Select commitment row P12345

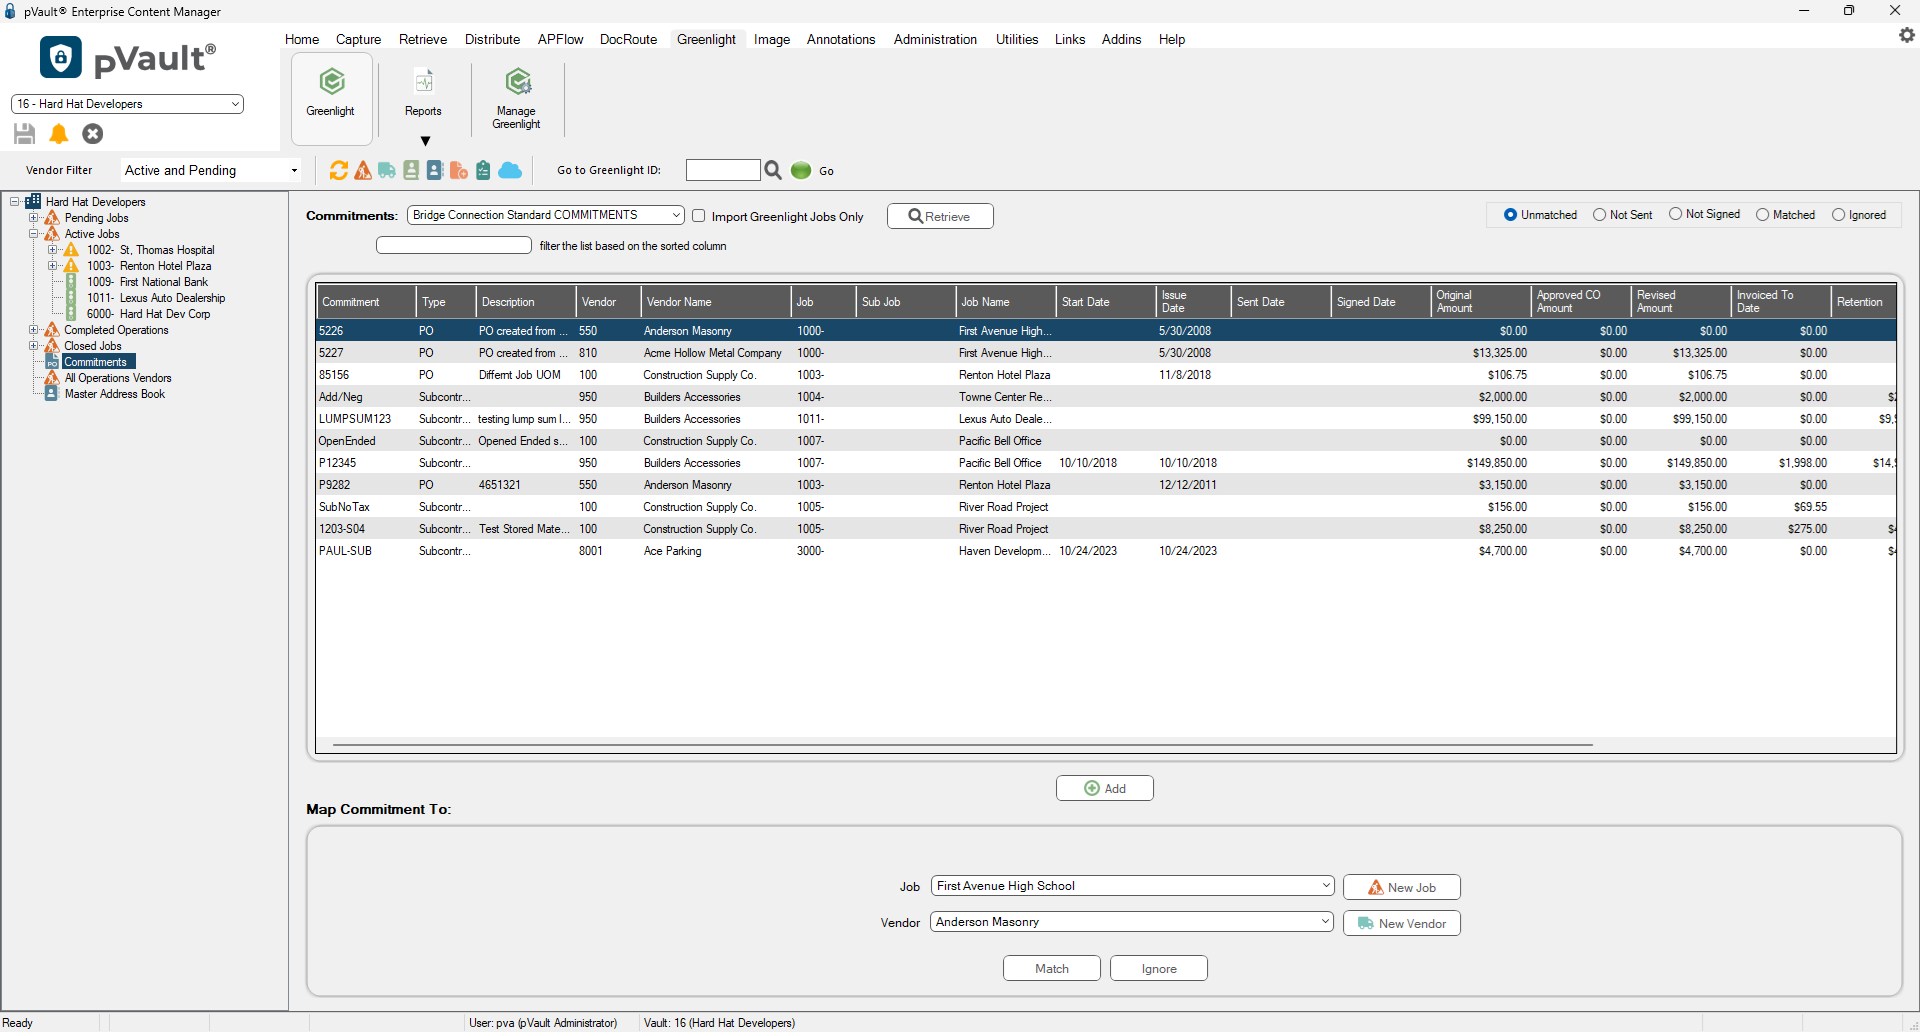coord(1106,463)
